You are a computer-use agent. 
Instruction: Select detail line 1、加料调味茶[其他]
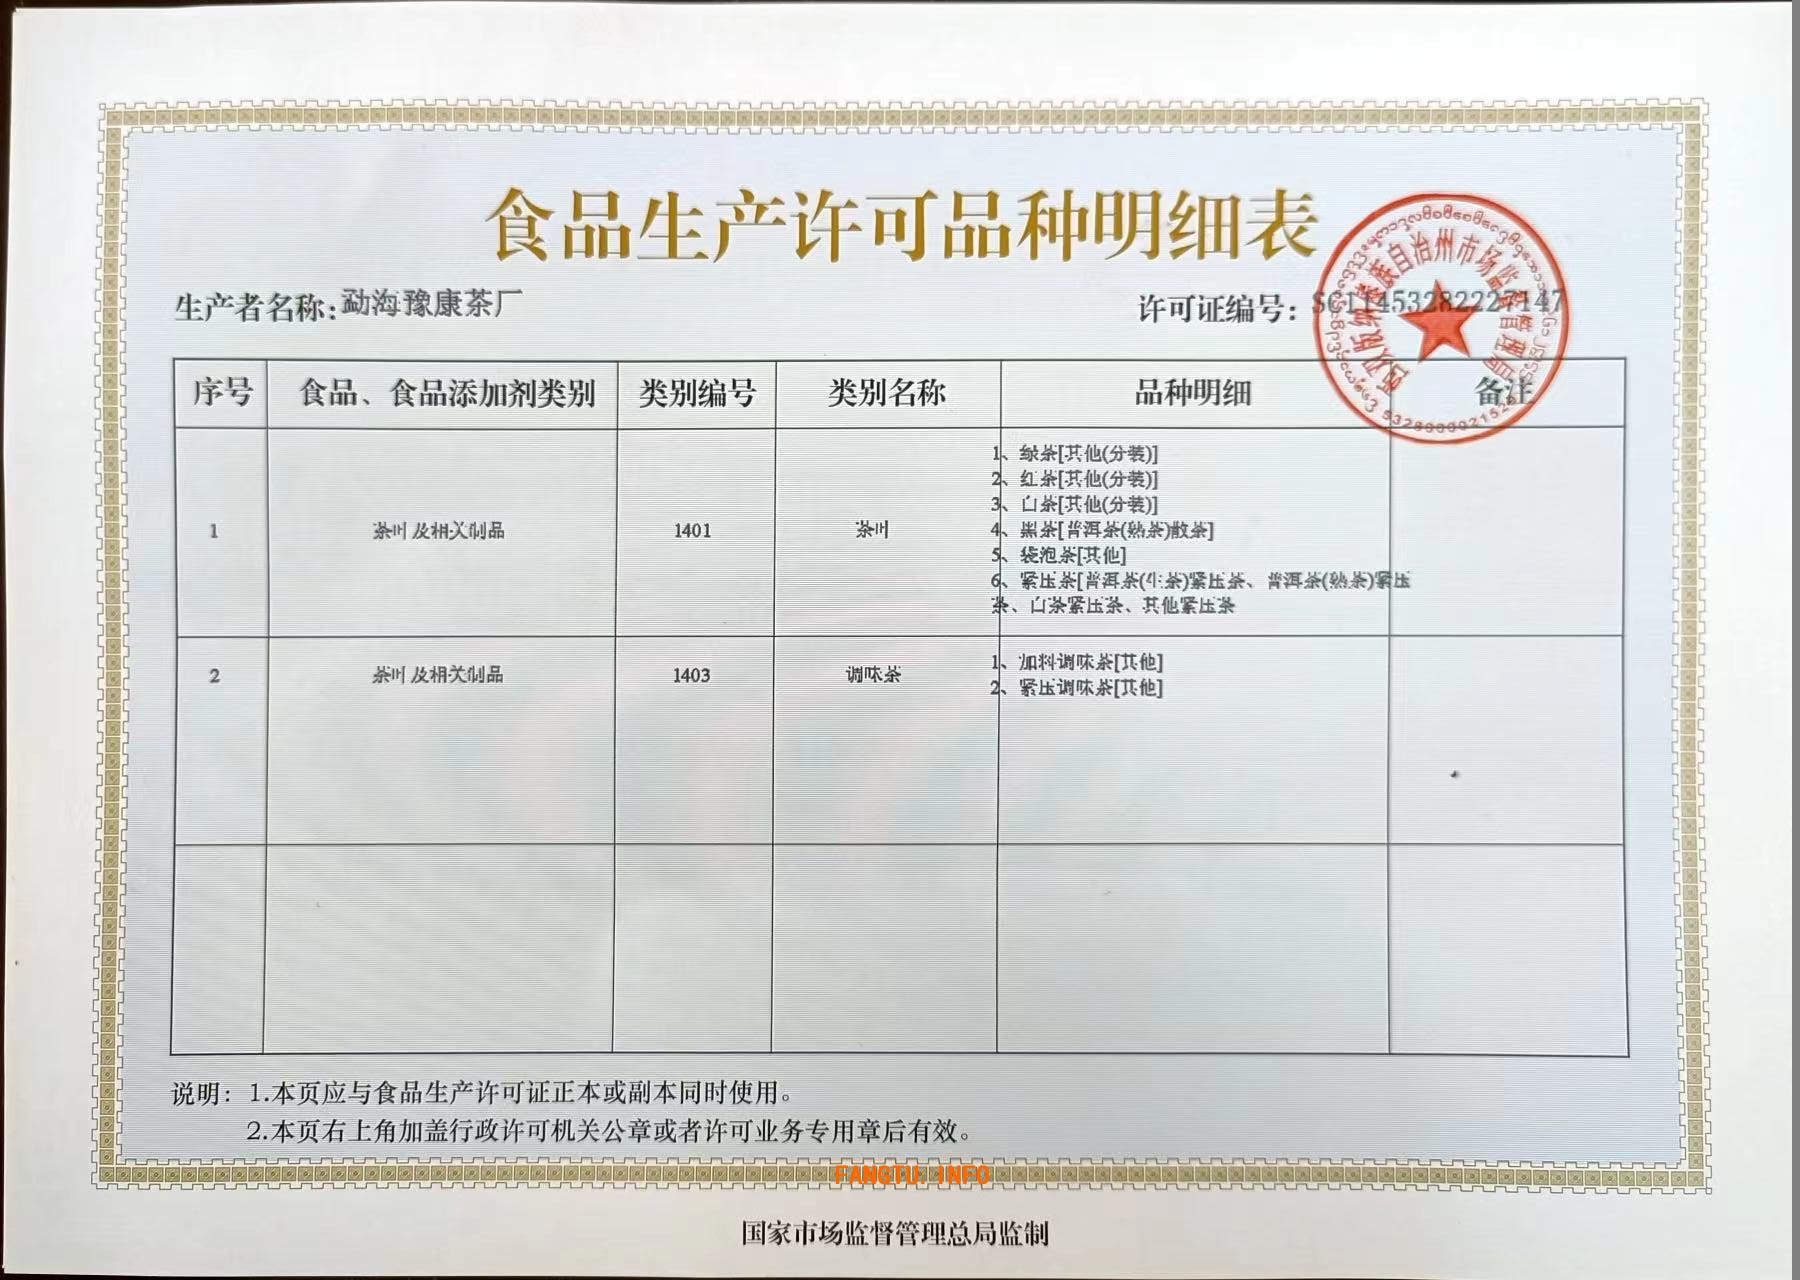(x=1076, y=662)
